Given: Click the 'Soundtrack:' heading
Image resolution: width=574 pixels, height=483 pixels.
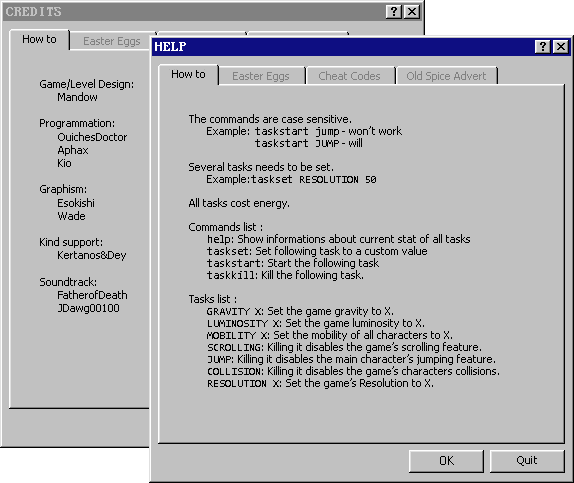Looking at the screenshot, I should 68,282.
